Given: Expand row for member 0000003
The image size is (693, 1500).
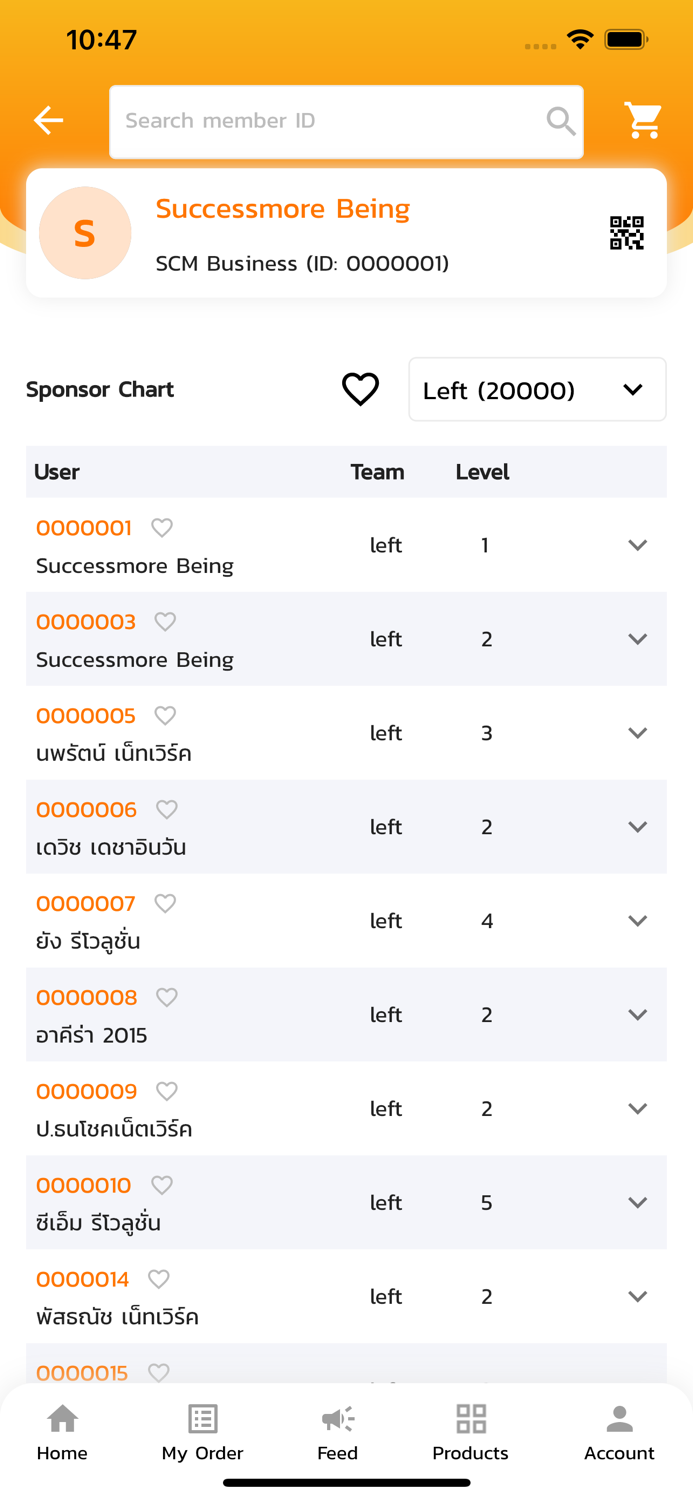Looking at the screenshot, I should pos(637,639).
